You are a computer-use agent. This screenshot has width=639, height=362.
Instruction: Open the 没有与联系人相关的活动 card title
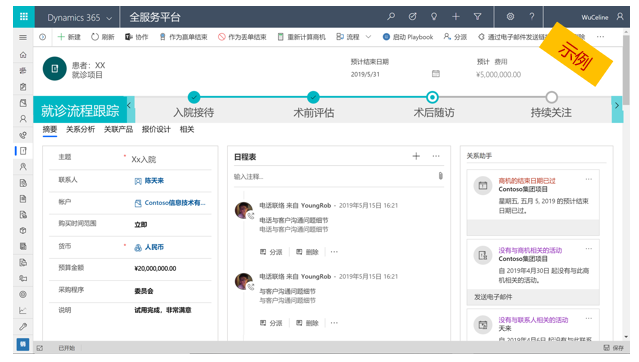533,320
